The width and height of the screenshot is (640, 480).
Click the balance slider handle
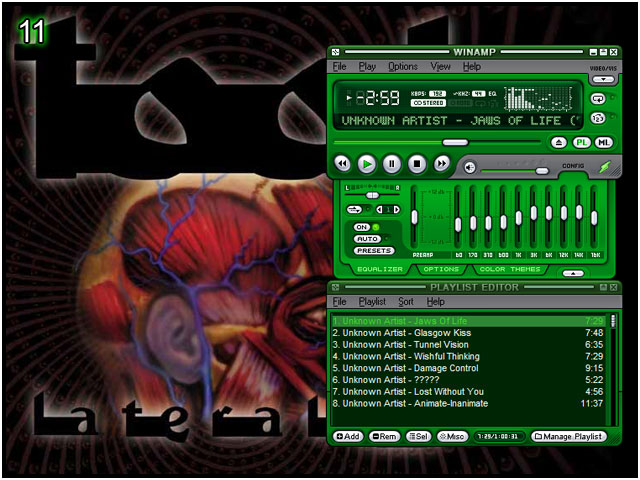tap(372, 196)
